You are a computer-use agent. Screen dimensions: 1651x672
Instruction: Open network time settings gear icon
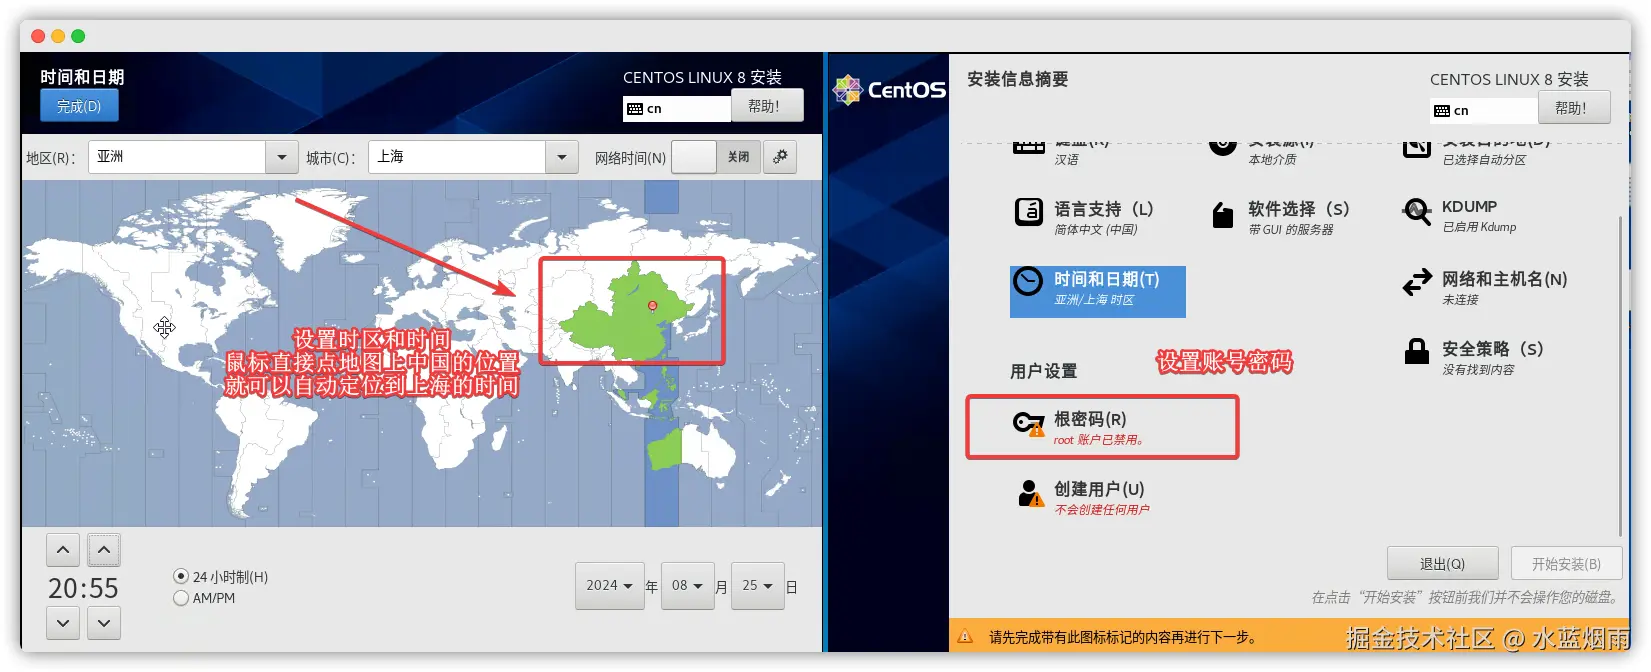pos(780,157)
